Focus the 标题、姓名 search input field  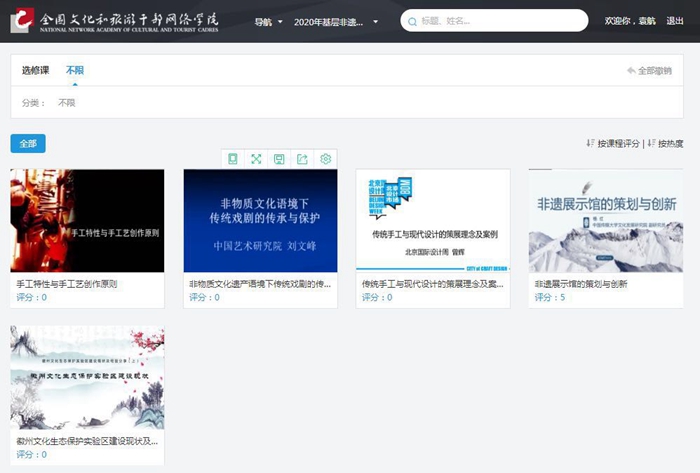point(500,21)
